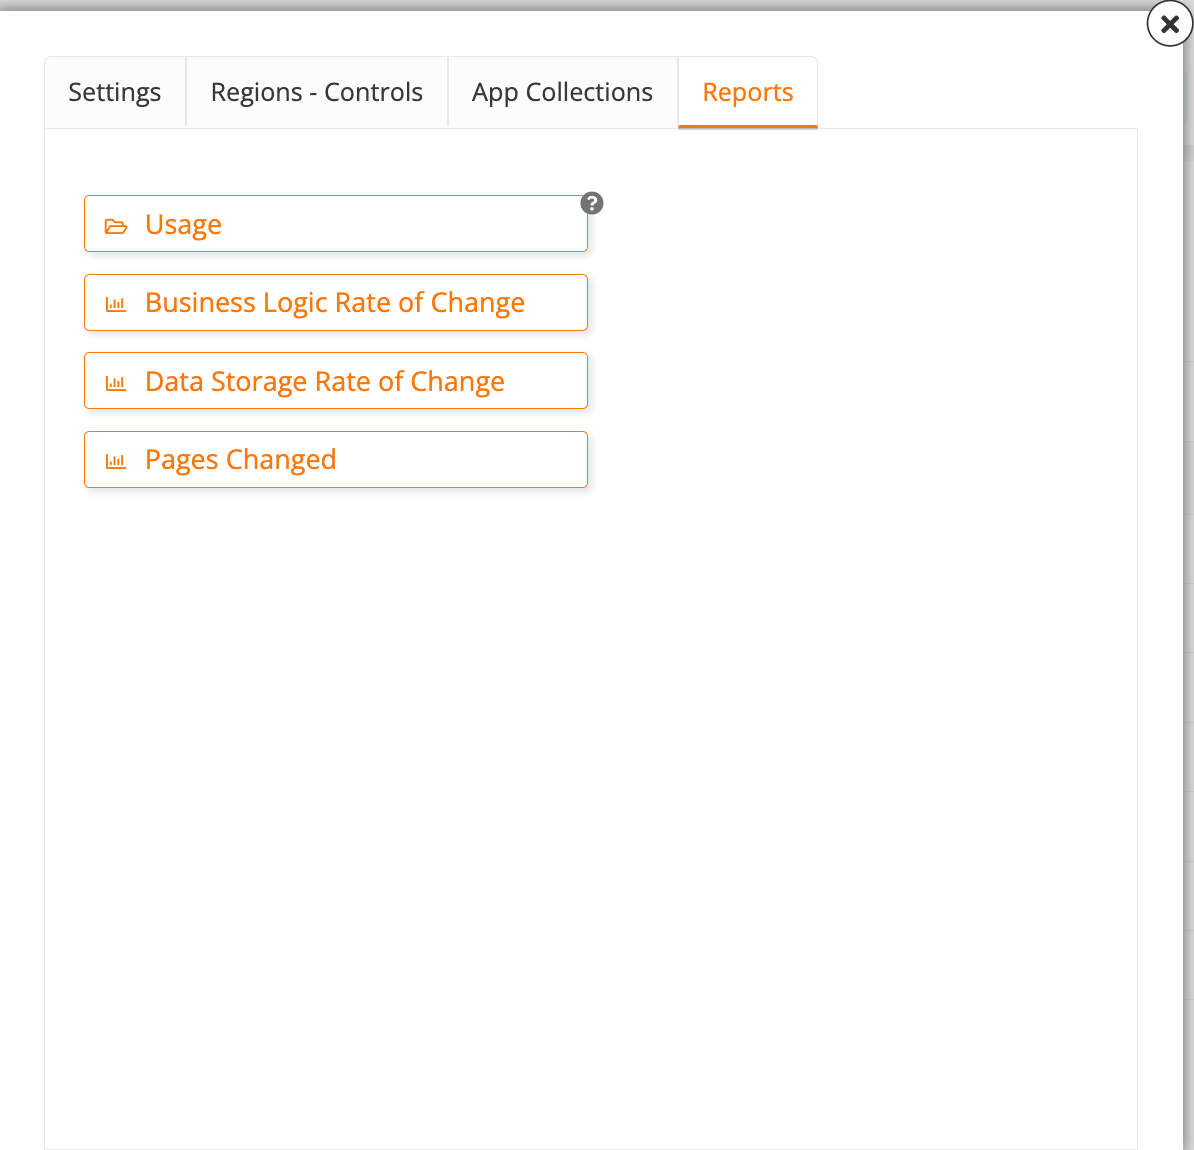1194x1150 pixels.
Task: Click the folder icon in Usage button
Action: click(x=116, y=226)
